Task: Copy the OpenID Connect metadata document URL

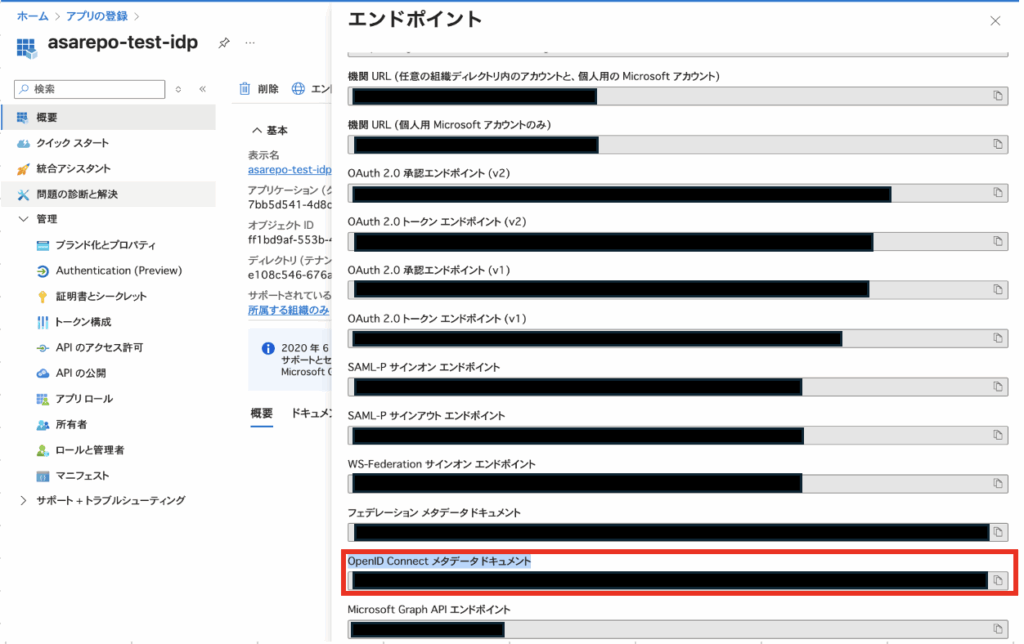Action: 997,581
